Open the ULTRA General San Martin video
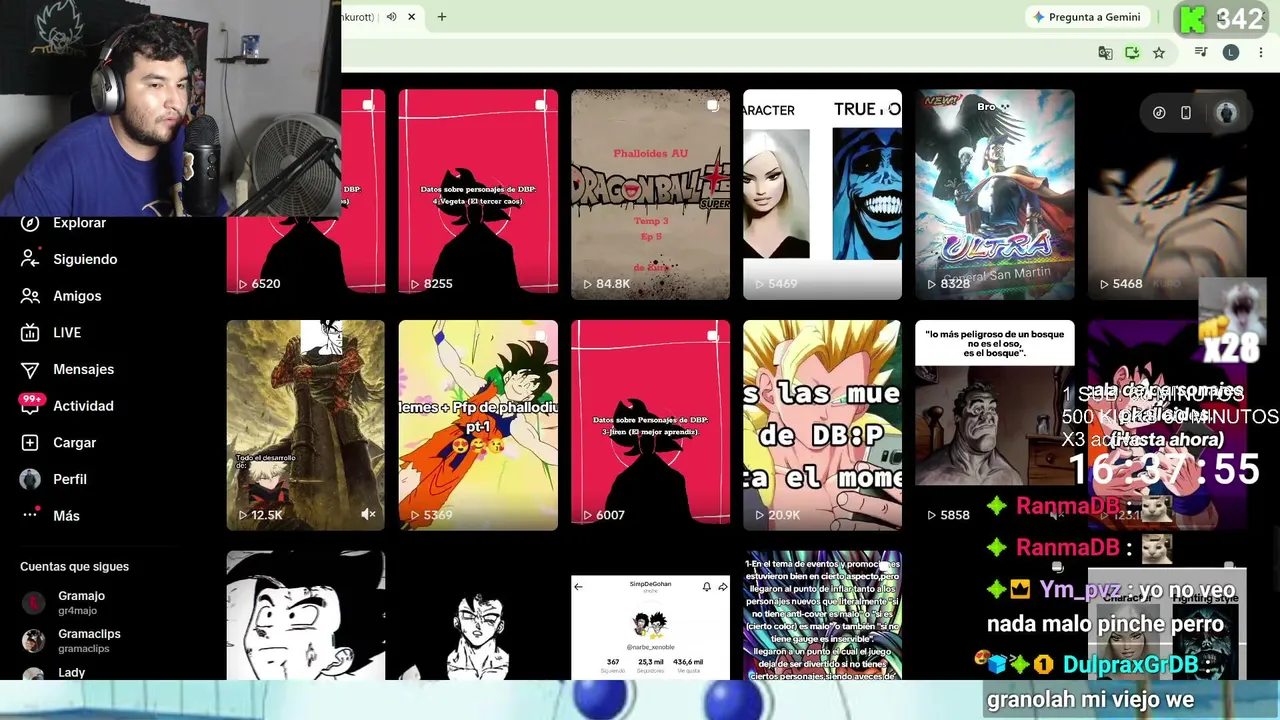 click(x=995, y=194)
